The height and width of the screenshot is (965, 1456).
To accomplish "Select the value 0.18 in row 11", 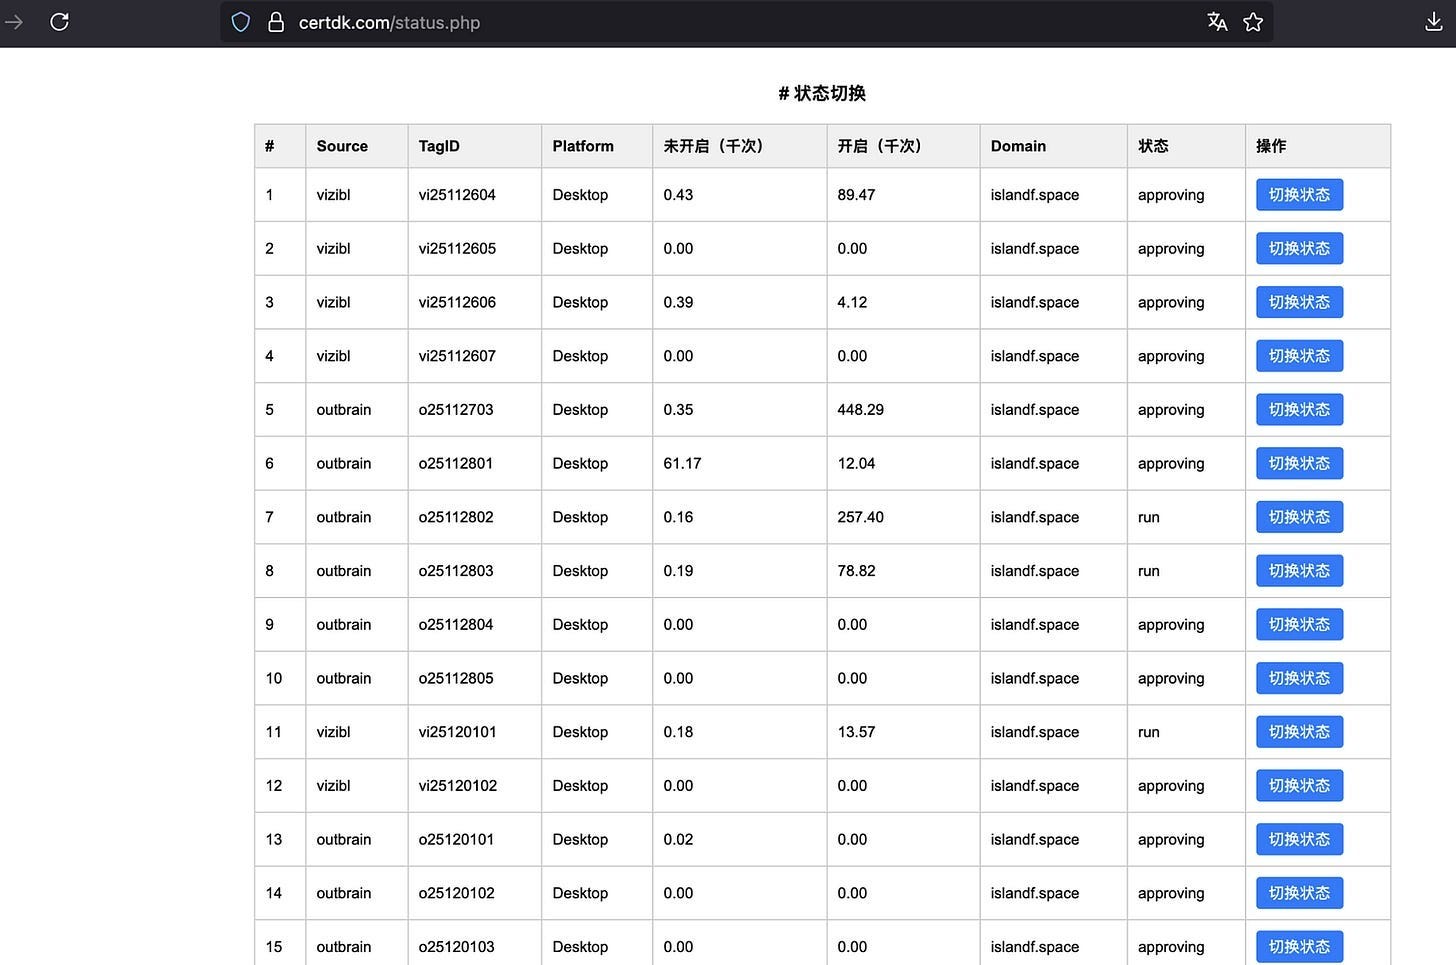I will pyautogui.click(x=678, y=732).
